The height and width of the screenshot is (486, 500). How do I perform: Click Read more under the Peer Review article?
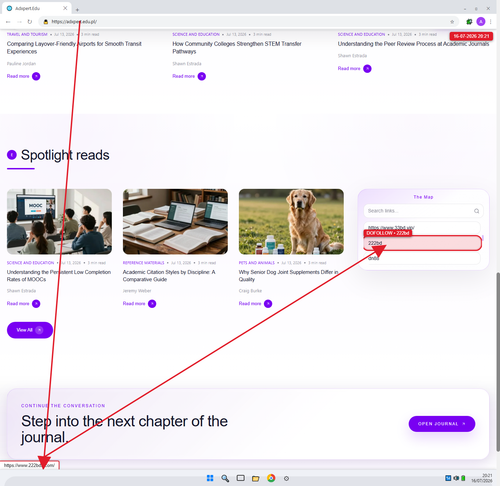(x=354, y=69)
